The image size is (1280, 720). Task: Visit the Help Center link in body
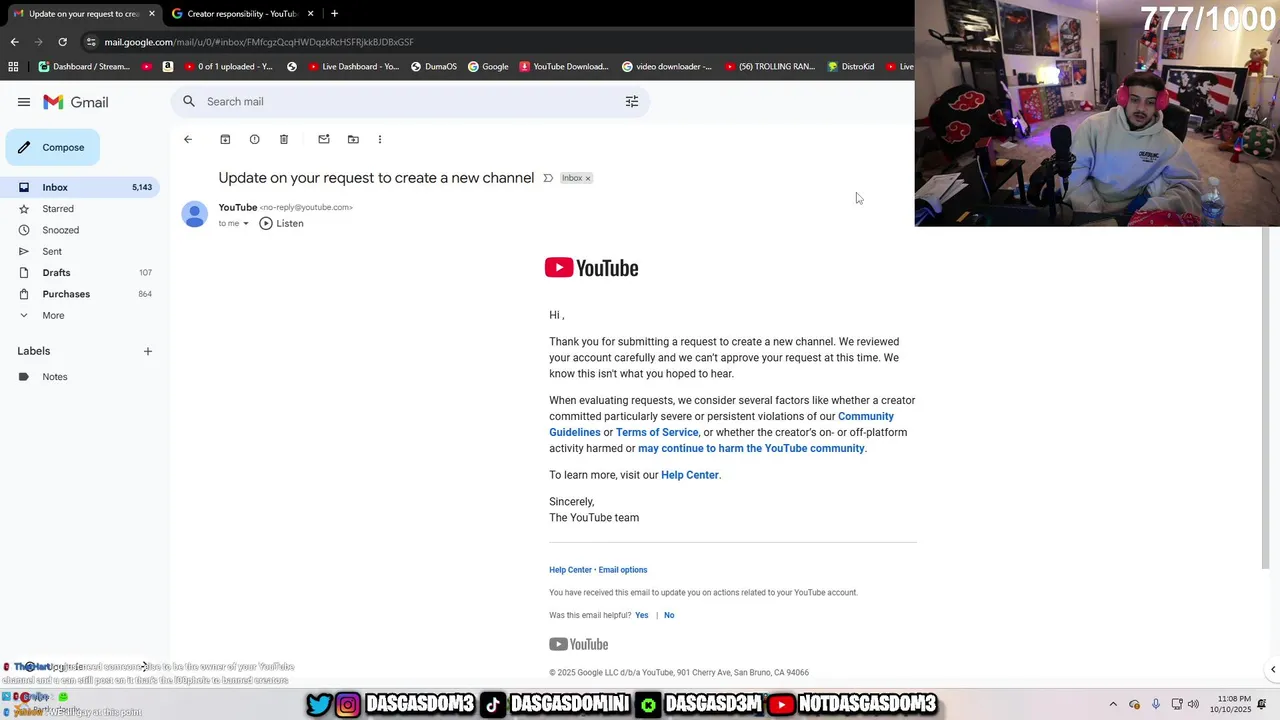click(x=690, y=475)
